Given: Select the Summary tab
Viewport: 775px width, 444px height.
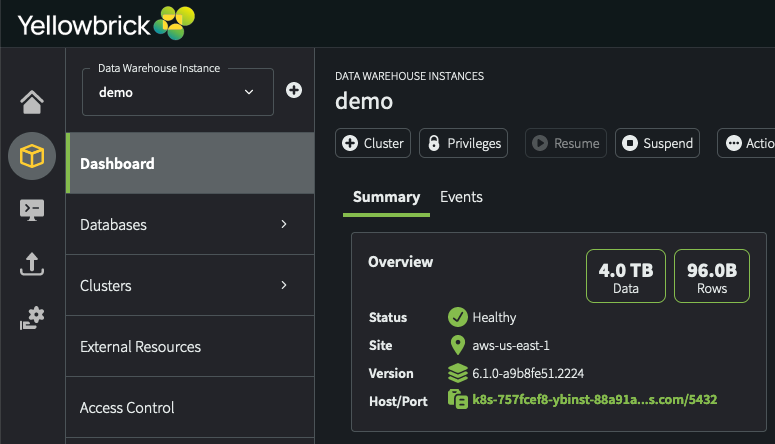Looking at the screenshot, I should tap(386, 197).
